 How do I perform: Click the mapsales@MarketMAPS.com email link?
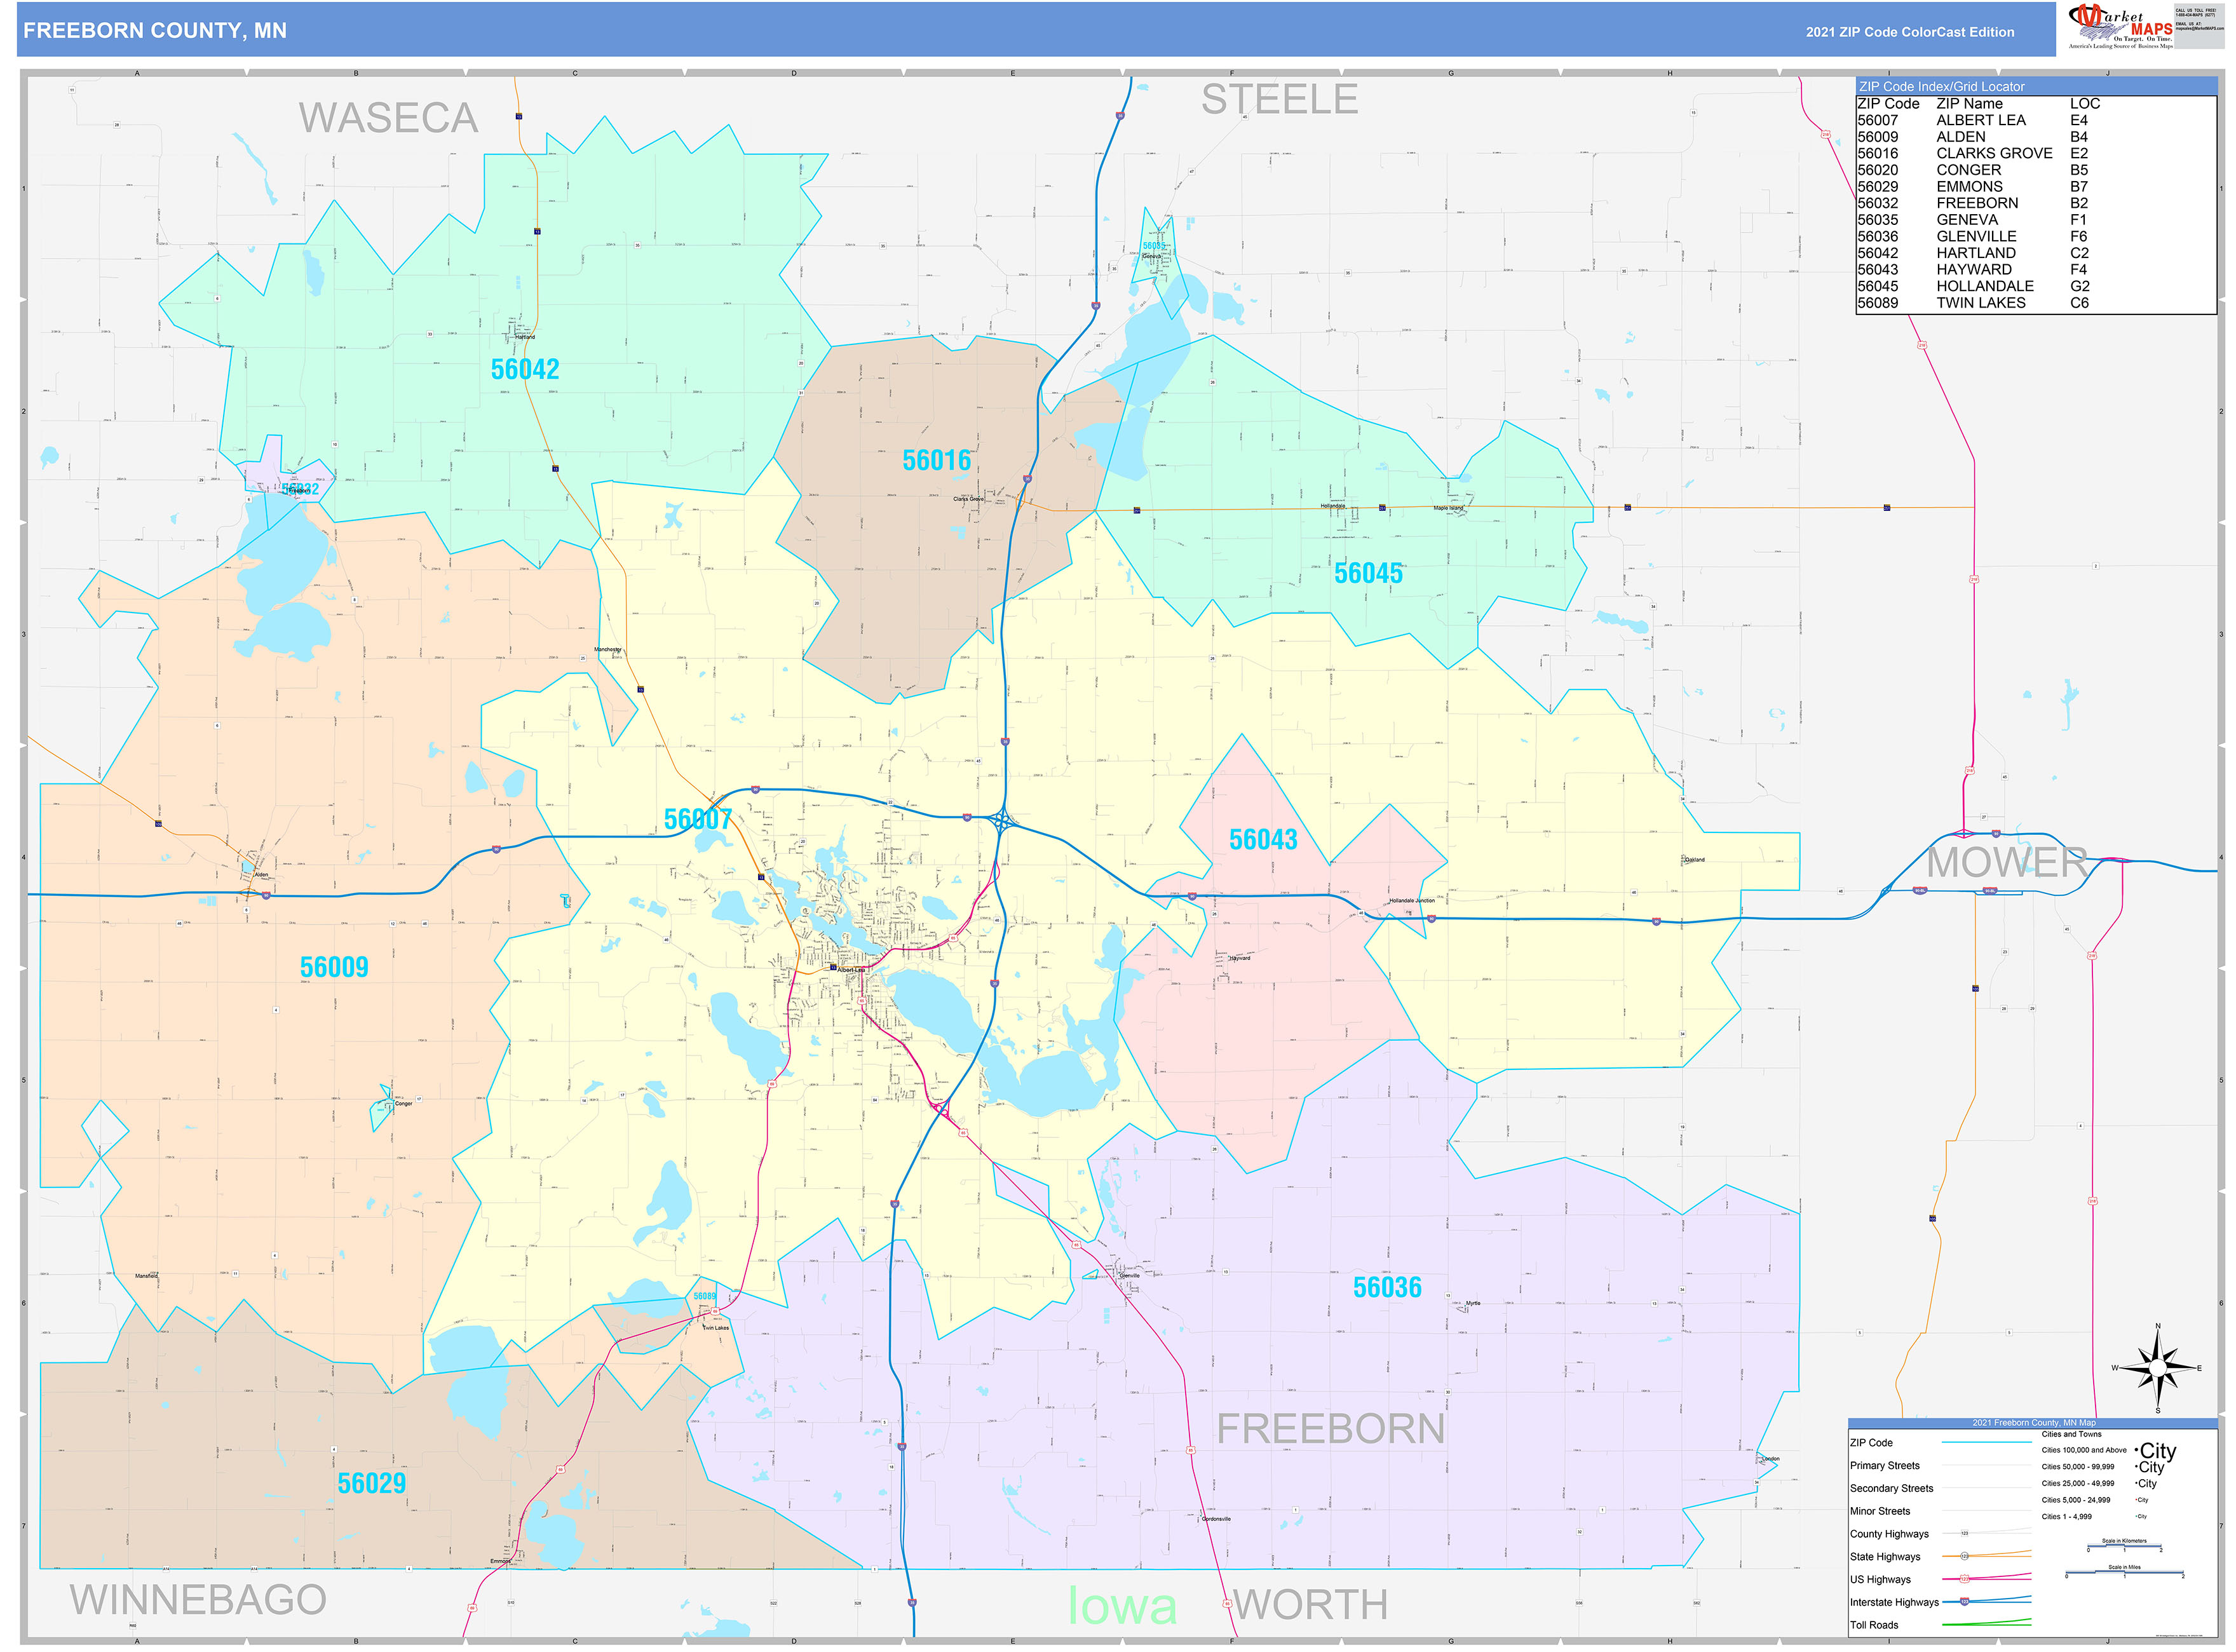(x=2199, y=28)
